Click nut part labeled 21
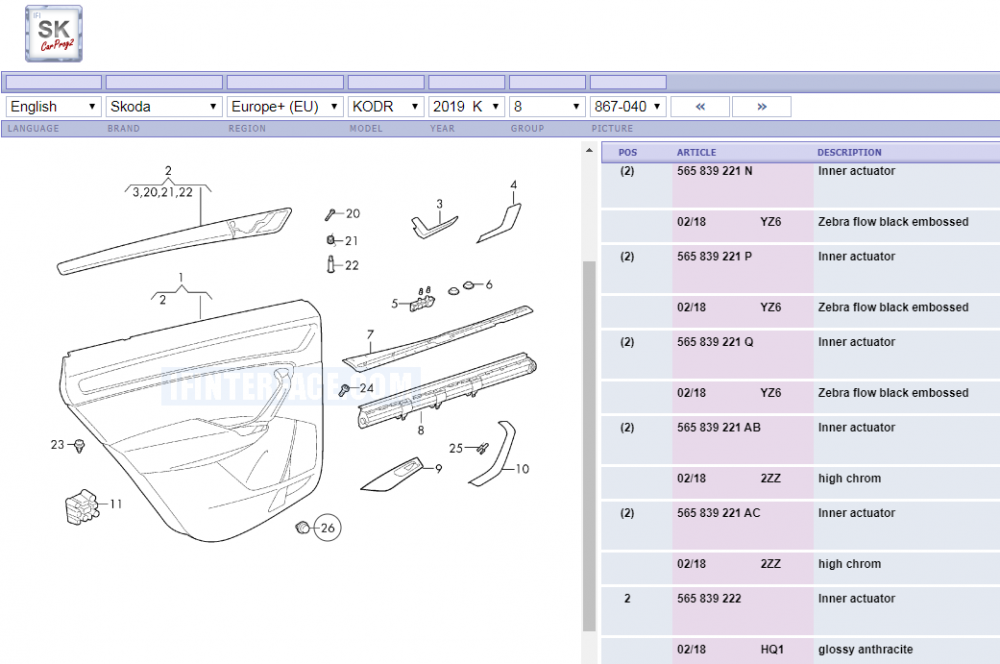Screen dimensions: 1000x664 click(x=330, y=240)
